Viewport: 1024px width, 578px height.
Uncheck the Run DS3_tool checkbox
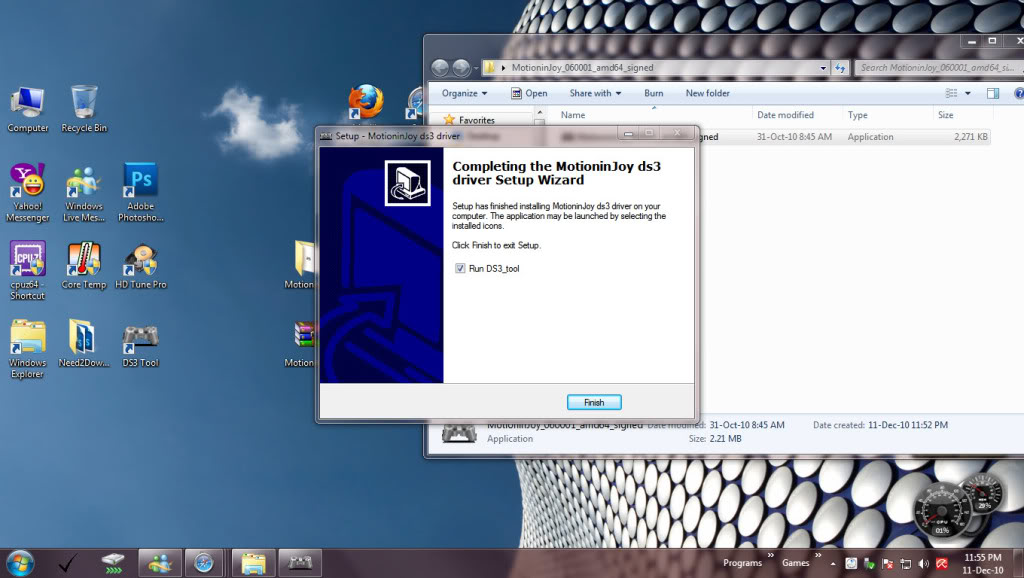tap(460, 268)
